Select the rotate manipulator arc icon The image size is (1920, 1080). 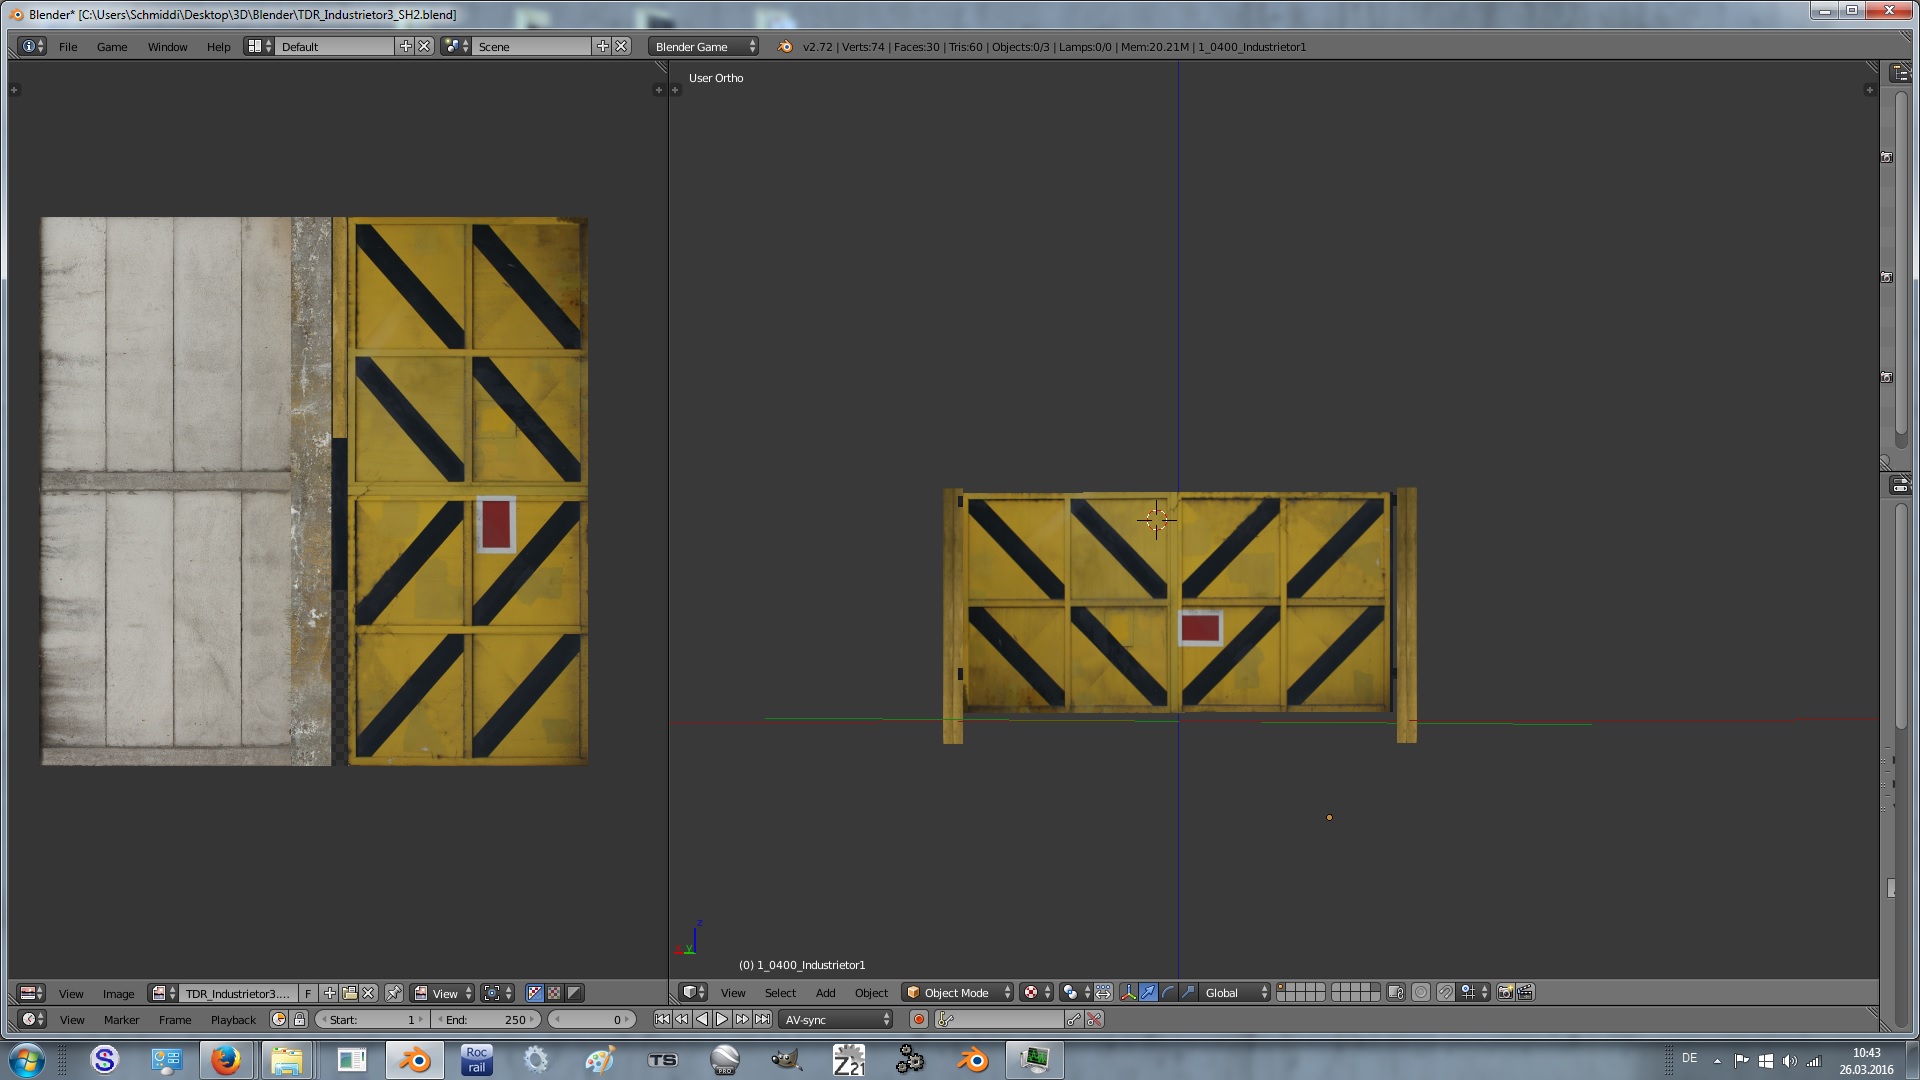(x=1168, y=992)
